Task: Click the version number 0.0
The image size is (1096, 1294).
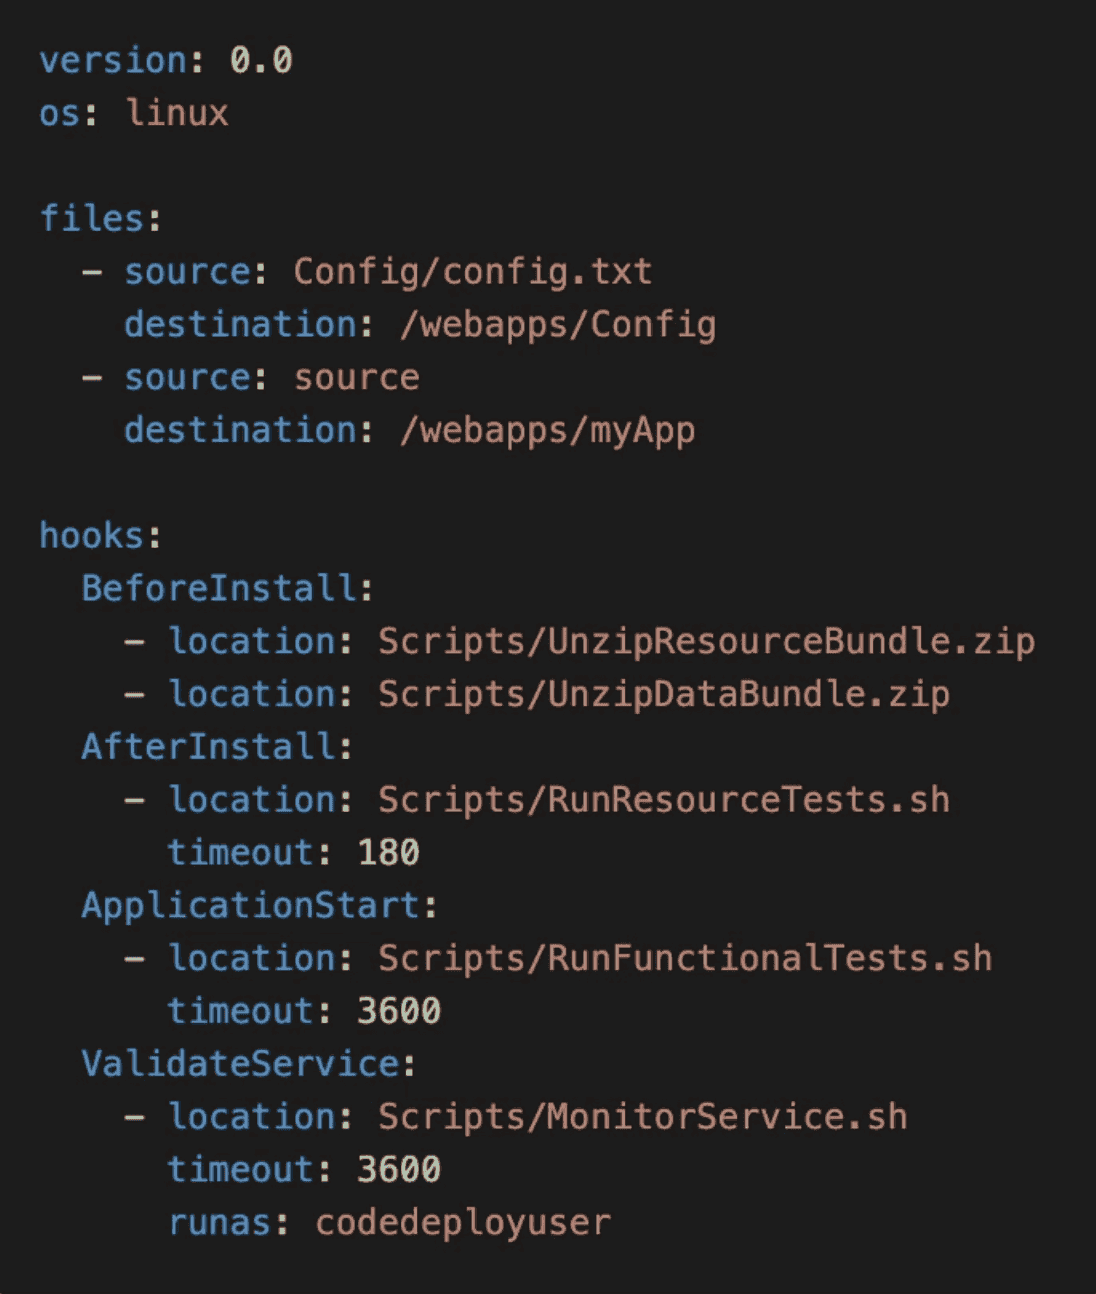Action: [261, 61]
